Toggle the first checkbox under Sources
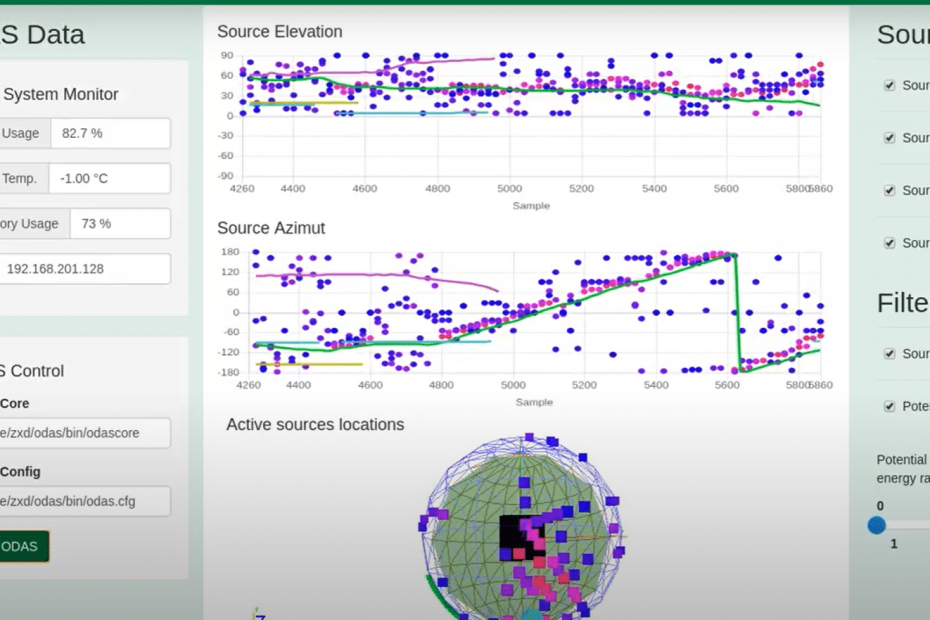The image size is (930, 620). pos(889,85)
